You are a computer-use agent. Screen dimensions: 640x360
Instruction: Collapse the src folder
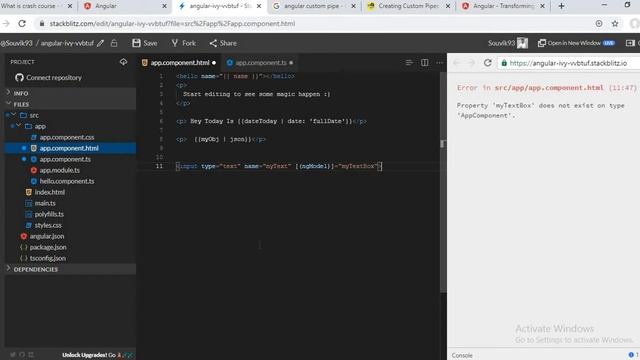coord(13,115)
